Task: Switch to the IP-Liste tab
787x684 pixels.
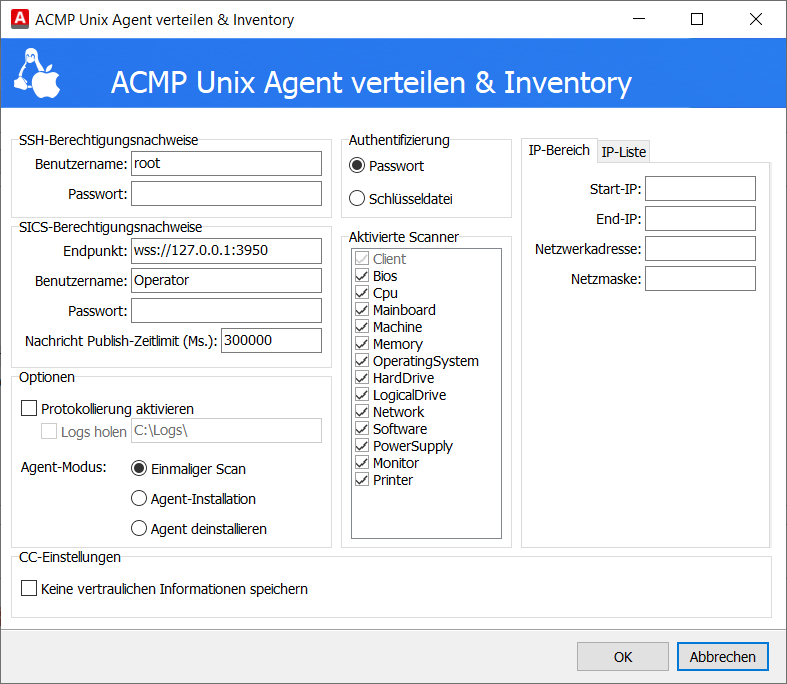Action: click(x=623, y=152)
